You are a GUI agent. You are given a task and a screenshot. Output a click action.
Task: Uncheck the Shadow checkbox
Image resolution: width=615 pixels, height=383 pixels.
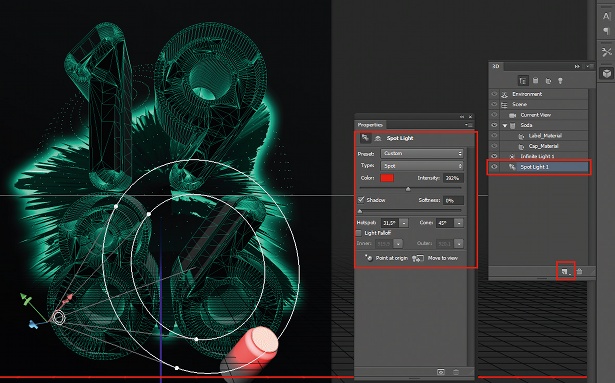pyautogui.click(x=361, y=200)
